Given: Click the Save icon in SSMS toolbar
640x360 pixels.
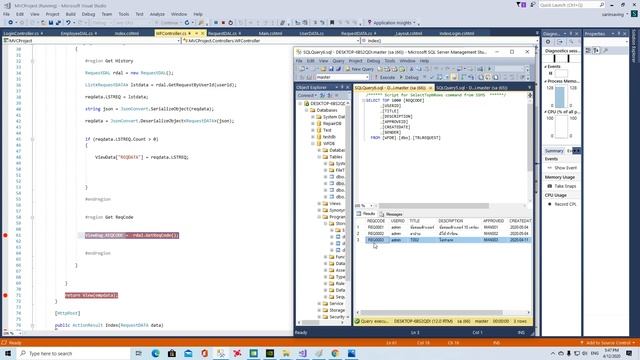Looking at the screenshot, I should coord(331,69).
